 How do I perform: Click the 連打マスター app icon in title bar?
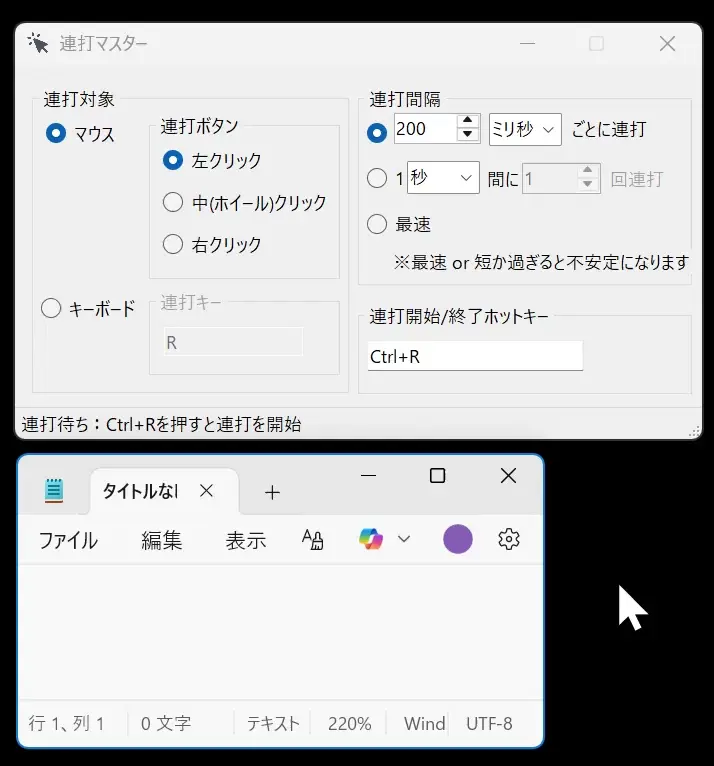click(x=38, y=43)
